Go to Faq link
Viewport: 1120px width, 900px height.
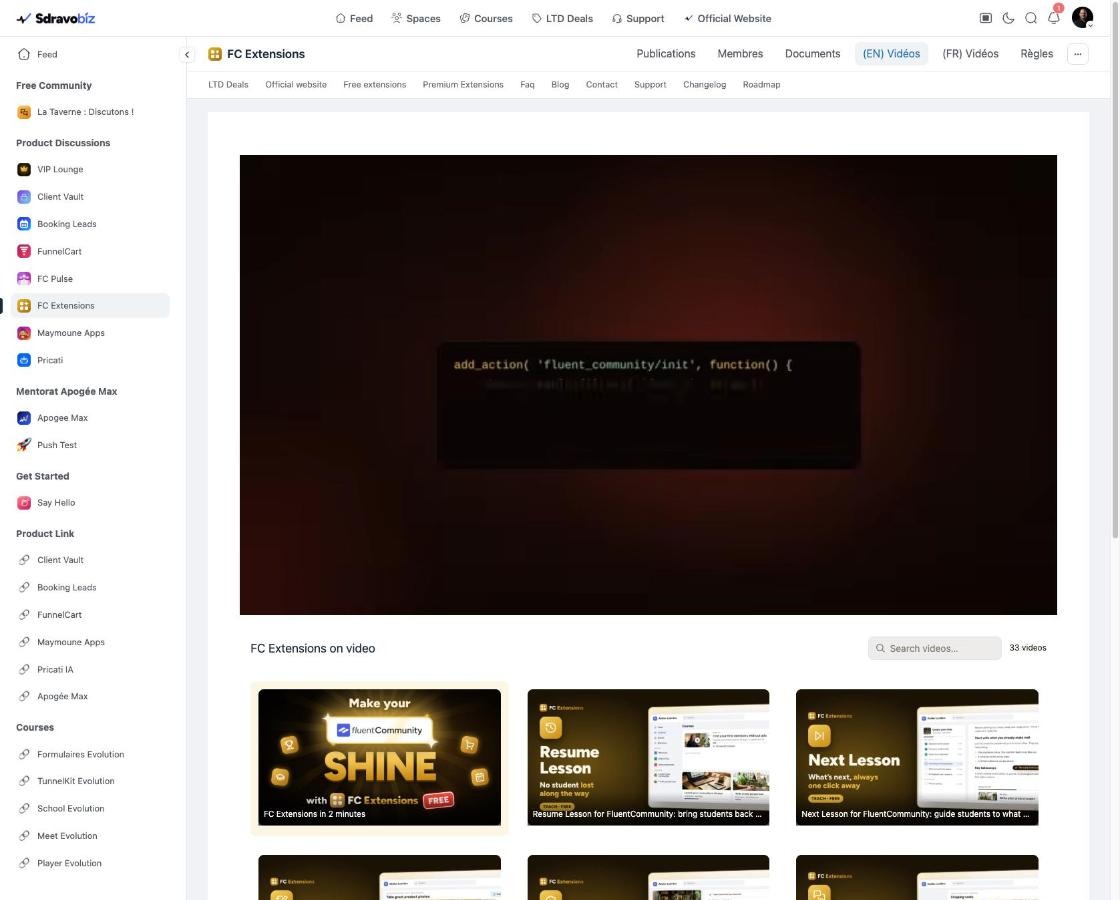(527, 84)
